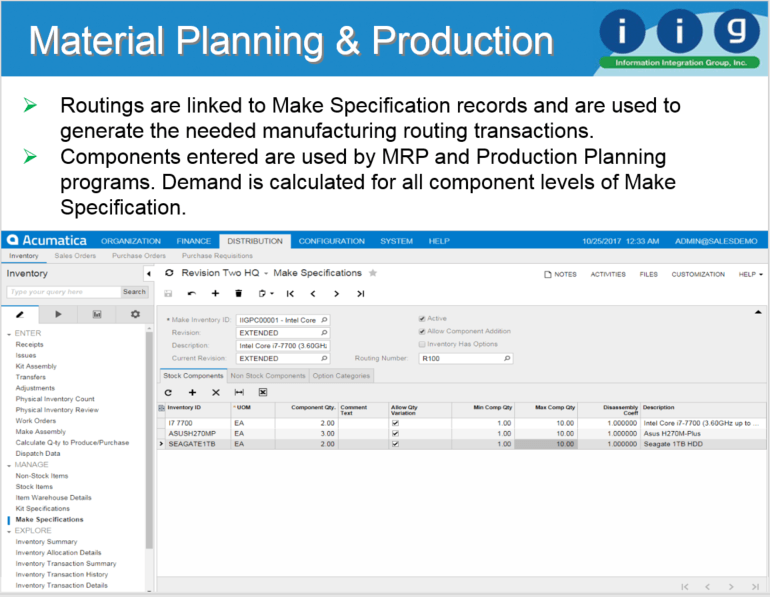Collapse the ENTER section in sidebar
This screenshot has height=597, width=770.
(9, 334)
